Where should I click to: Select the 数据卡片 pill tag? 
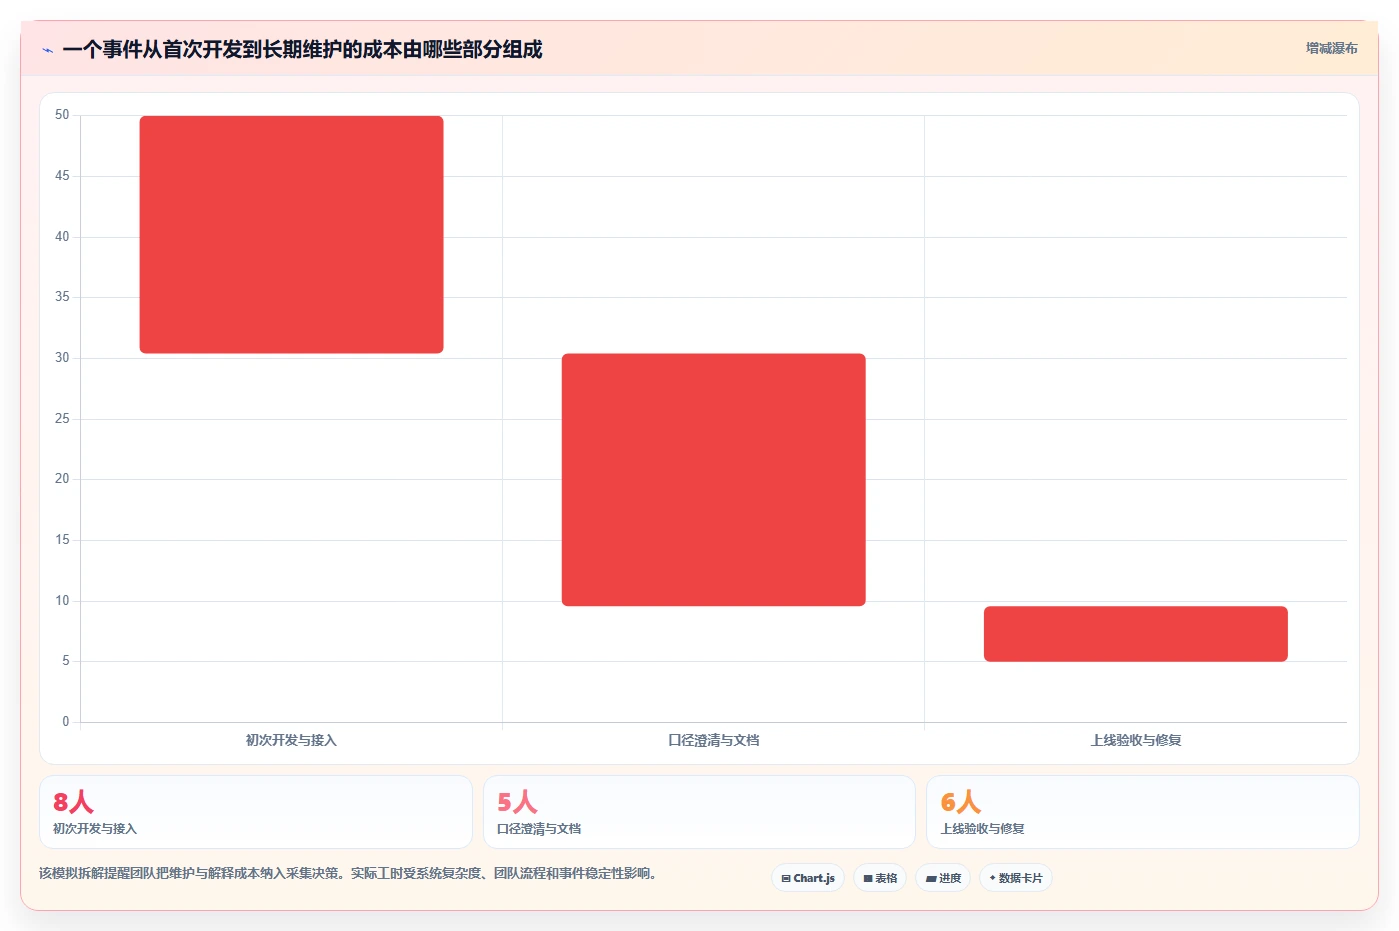(x=1016, y=878)
